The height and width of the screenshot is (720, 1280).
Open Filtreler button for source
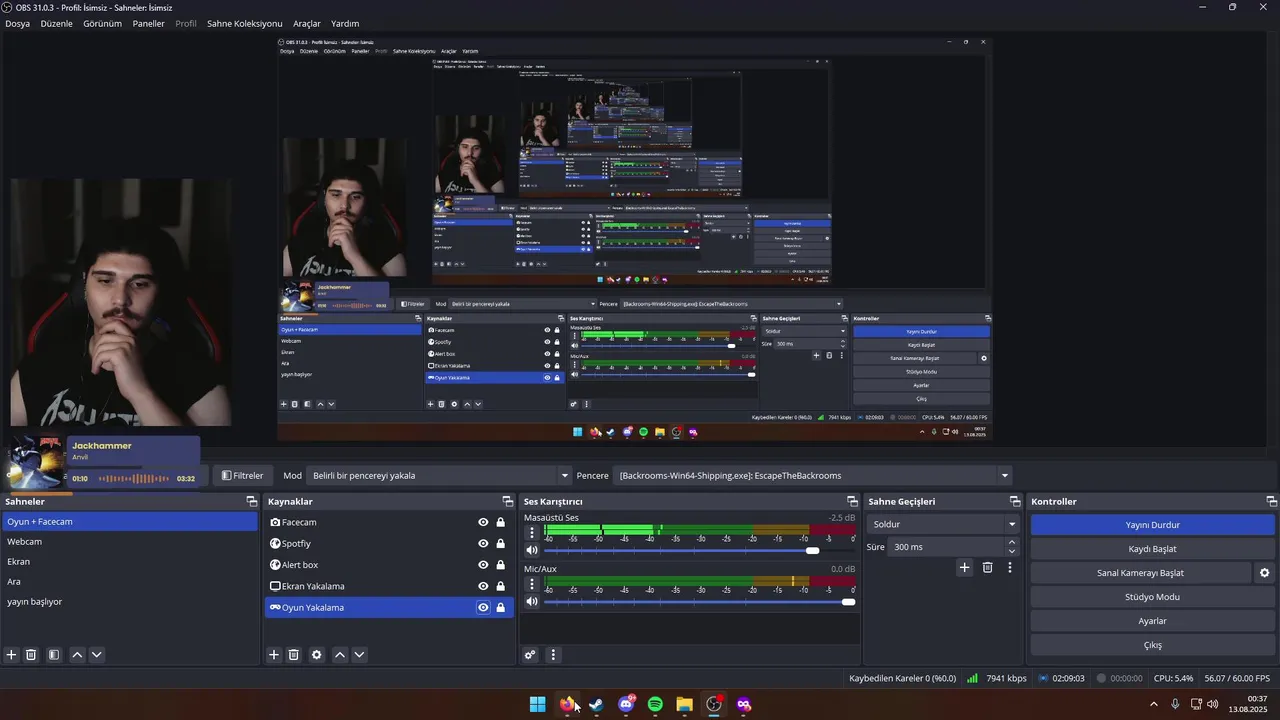(x=243, y=476)
